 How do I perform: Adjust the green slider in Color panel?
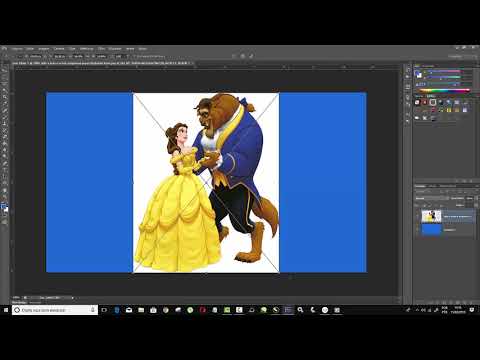[x=444, y=77]
